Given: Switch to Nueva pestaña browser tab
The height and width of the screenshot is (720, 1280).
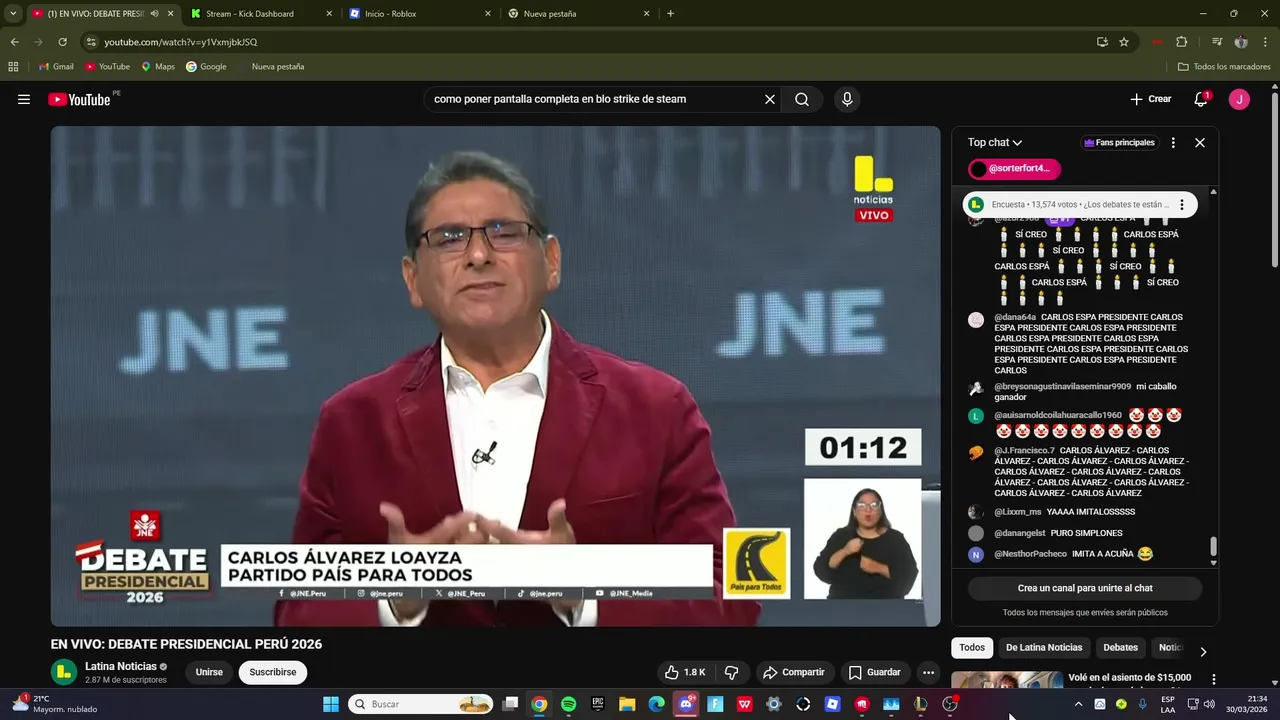Looking at the screenshot, I should coord(578,14).
